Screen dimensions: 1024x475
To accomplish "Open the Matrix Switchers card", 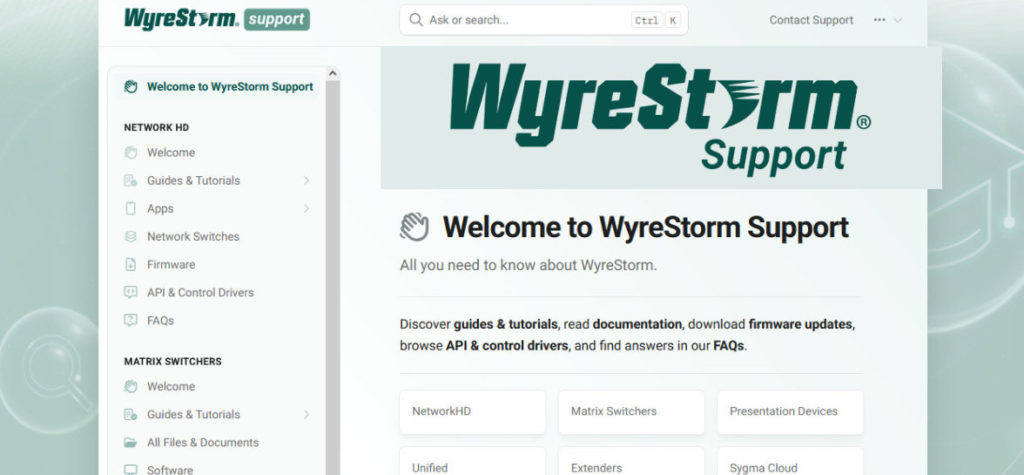I will pyautogui.click(x=631, y=412).
